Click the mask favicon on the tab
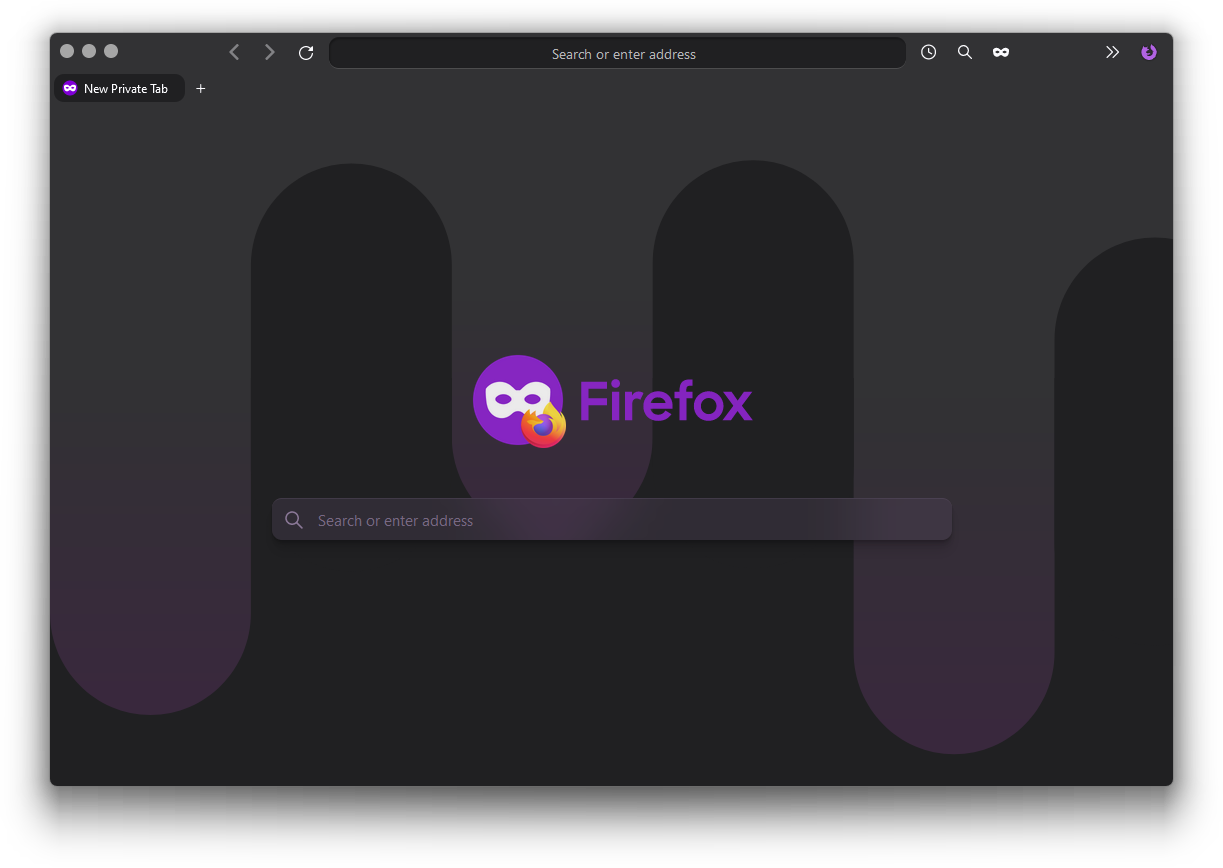 [69, 88]
